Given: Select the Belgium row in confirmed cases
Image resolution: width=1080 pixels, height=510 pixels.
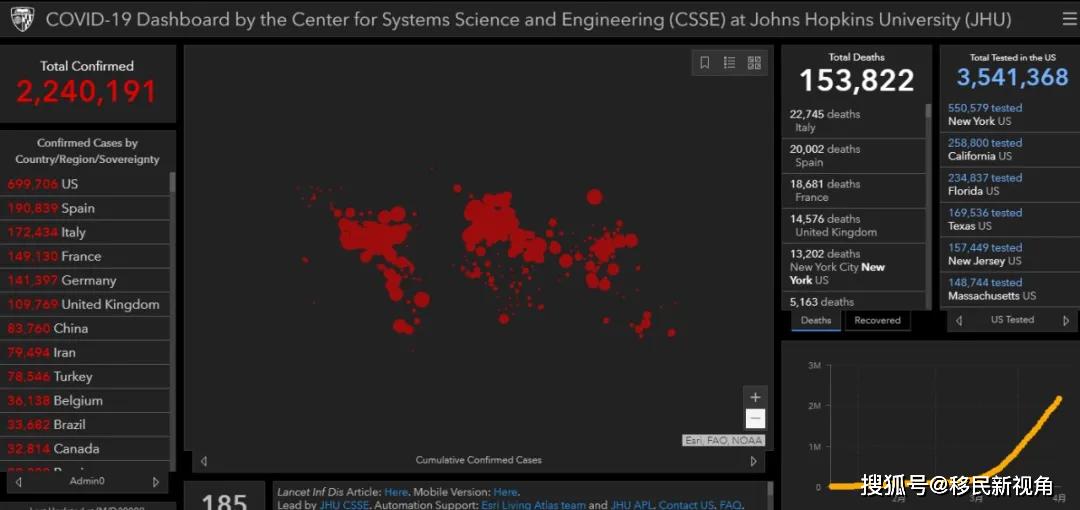Looking at the screenshot, I should click(x=85, y=401).
